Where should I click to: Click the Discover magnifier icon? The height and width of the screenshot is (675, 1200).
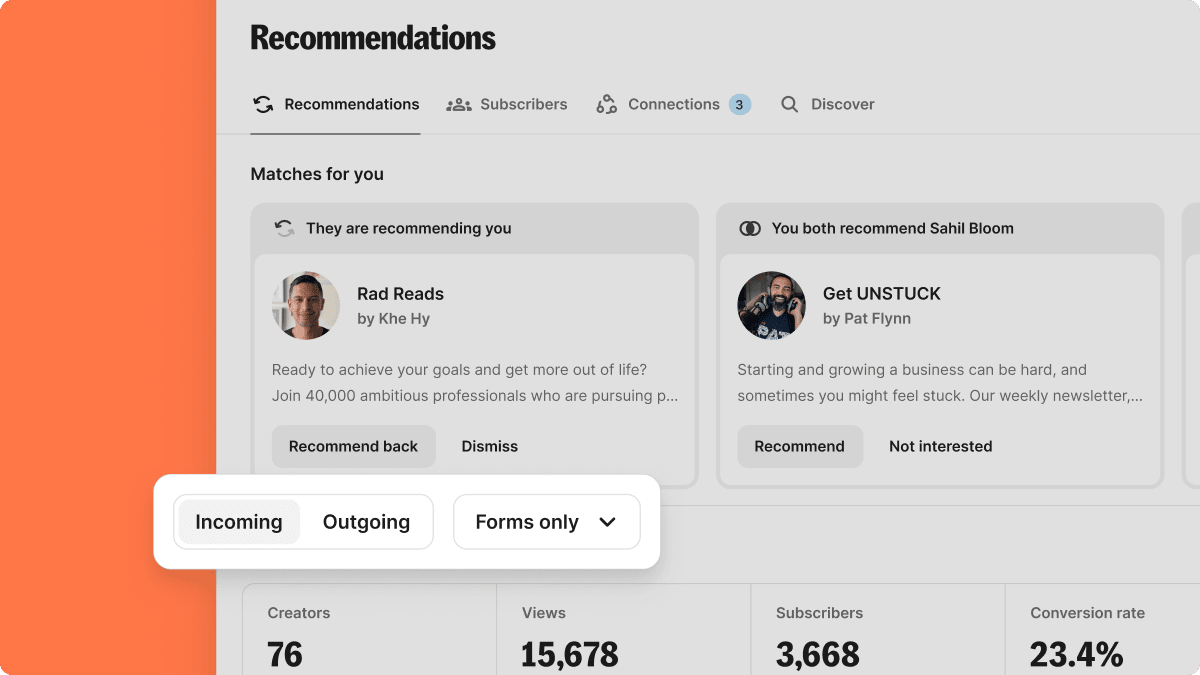pos(790,104)
